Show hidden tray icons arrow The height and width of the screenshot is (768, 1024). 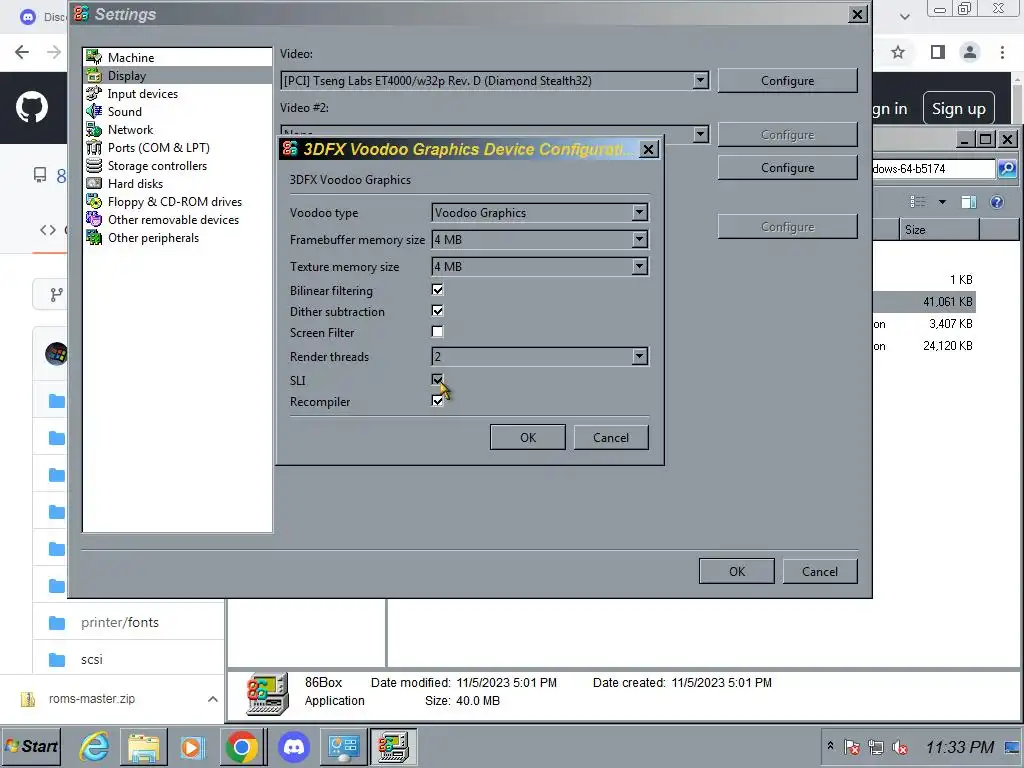(830, 745)
